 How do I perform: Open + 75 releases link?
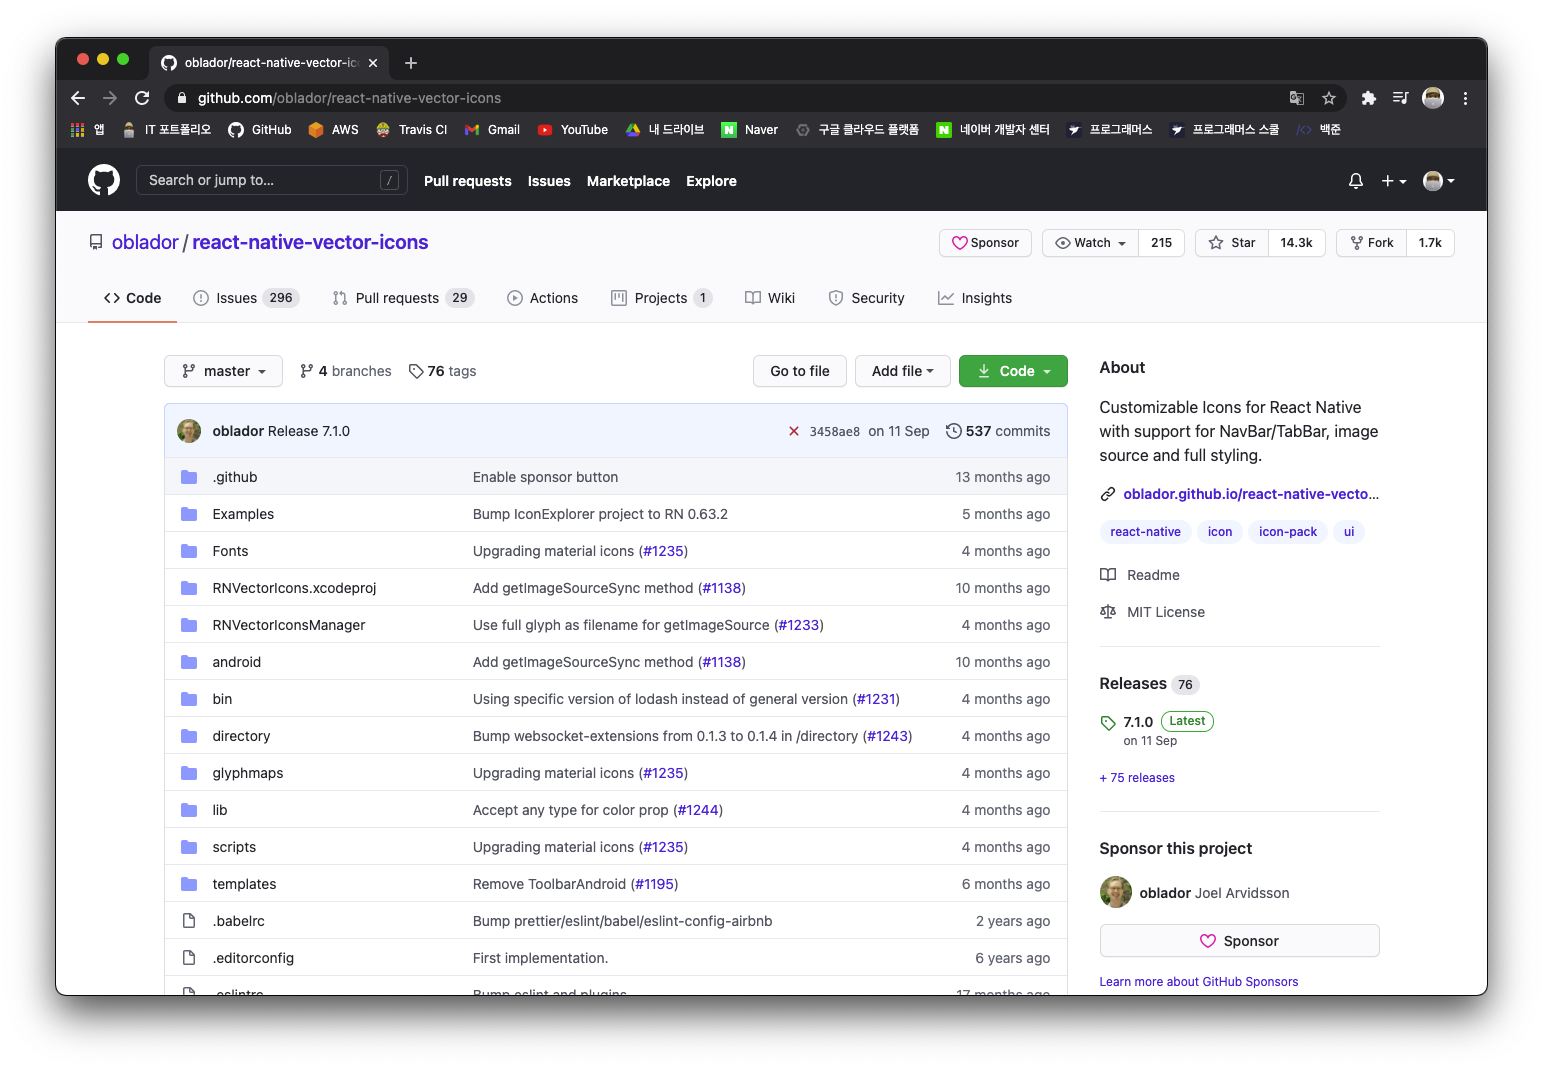coord(1137,778)
